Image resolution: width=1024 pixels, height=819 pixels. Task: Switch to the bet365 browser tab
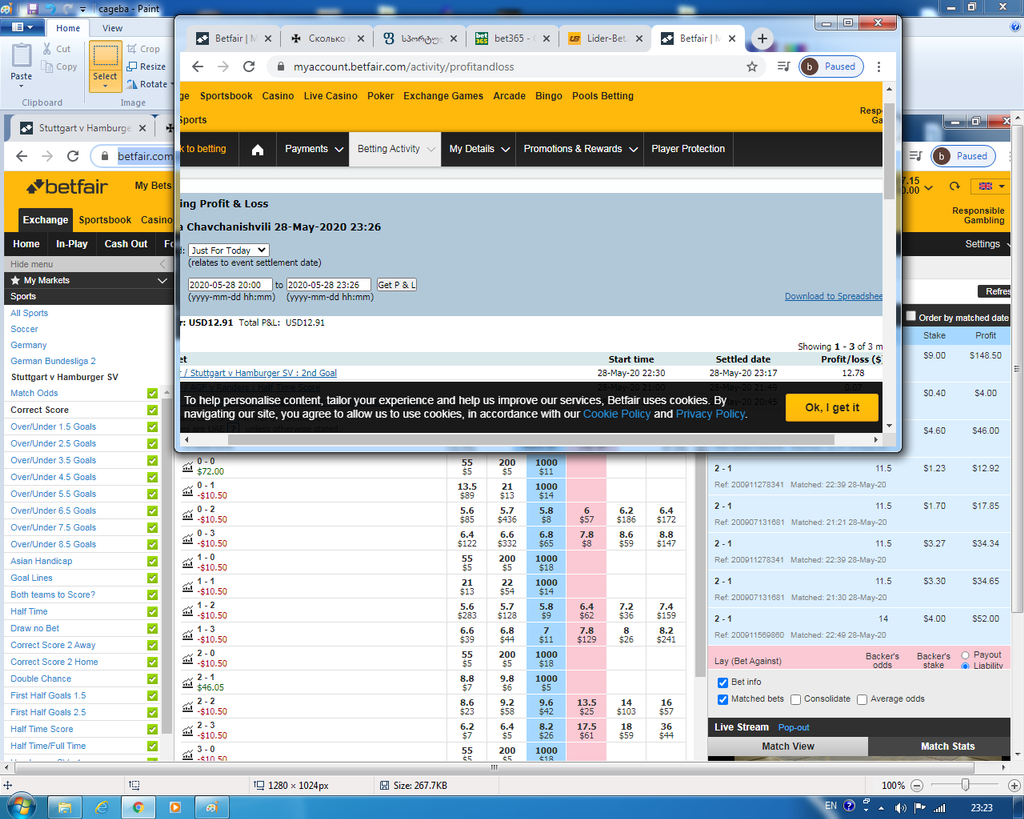click(x=513, y=39)
